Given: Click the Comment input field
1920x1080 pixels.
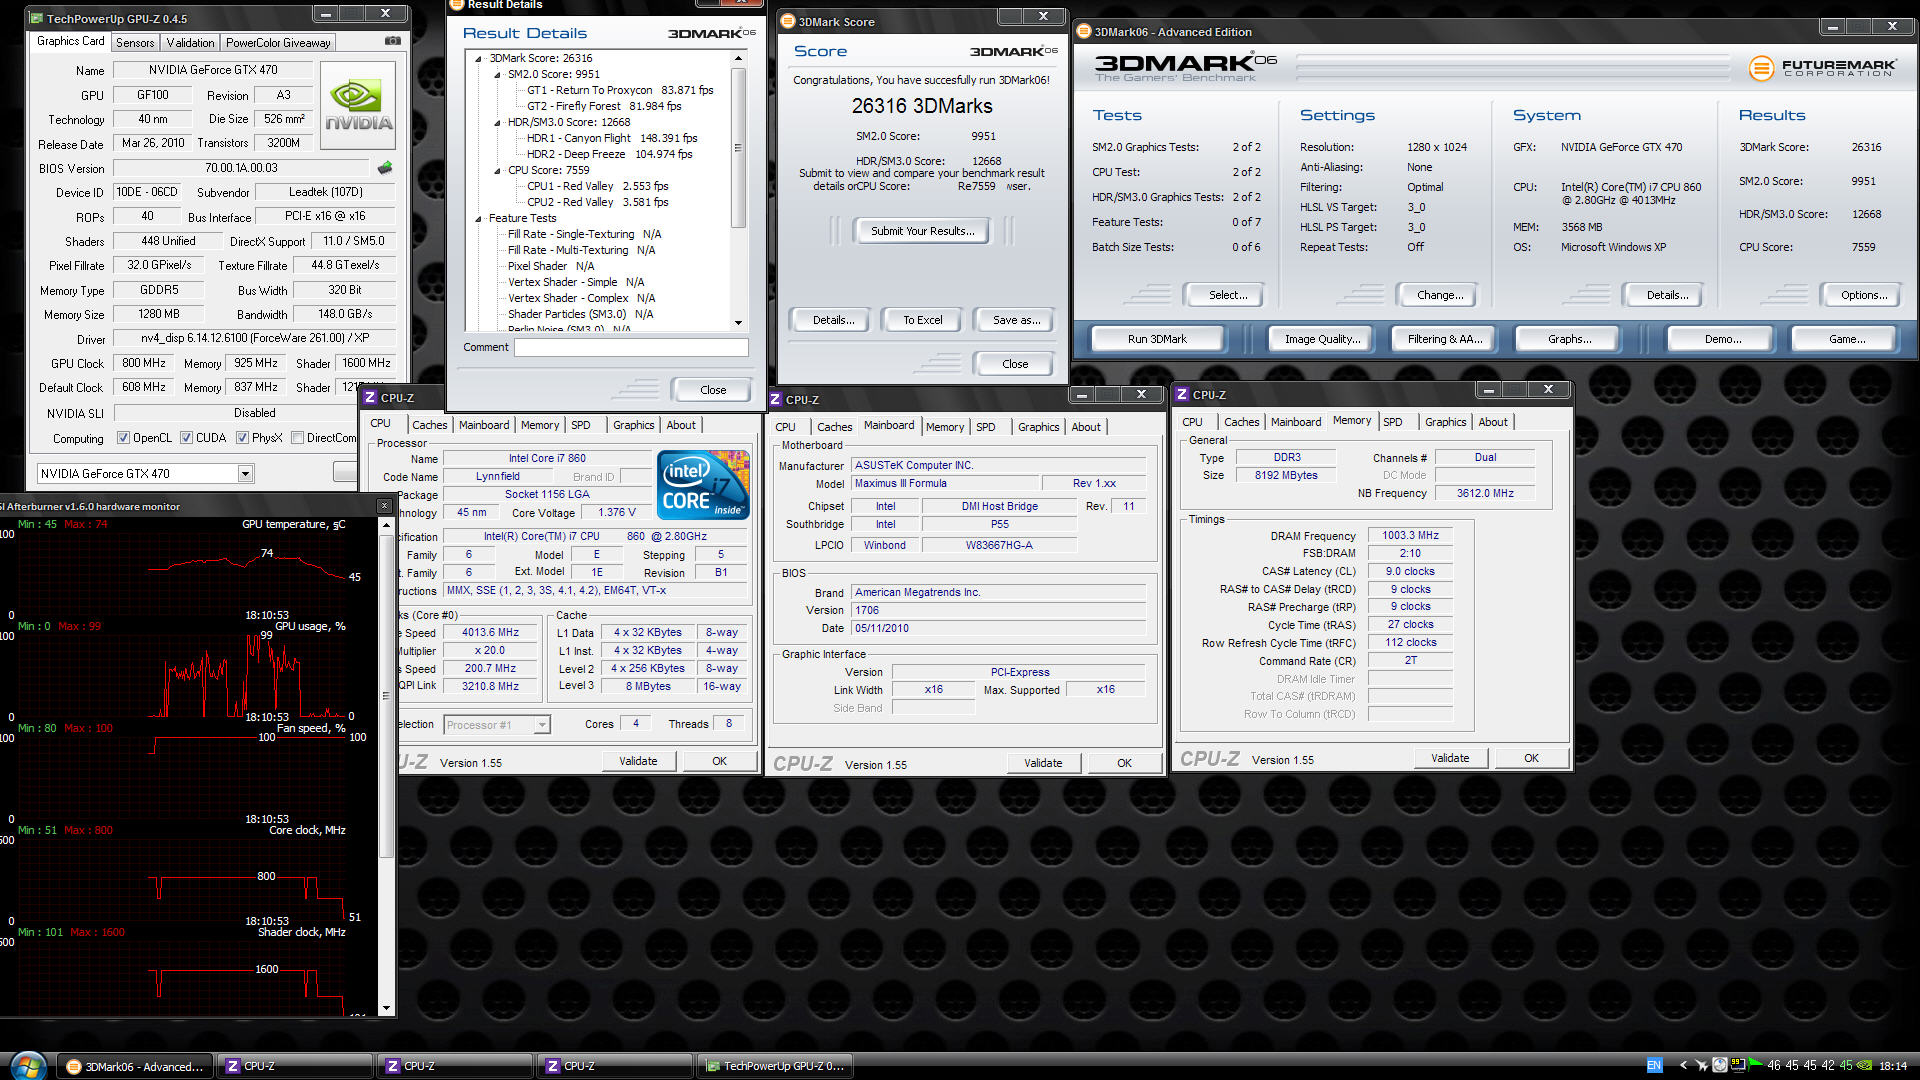Looking at the screenshot, I should click(630, 347).
